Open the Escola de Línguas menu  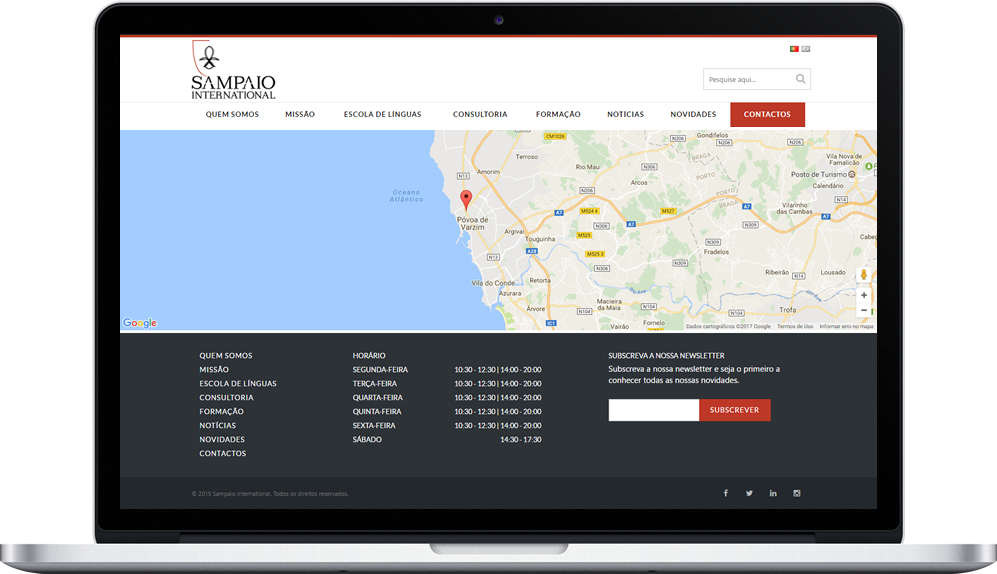click(x=382, y=114)
